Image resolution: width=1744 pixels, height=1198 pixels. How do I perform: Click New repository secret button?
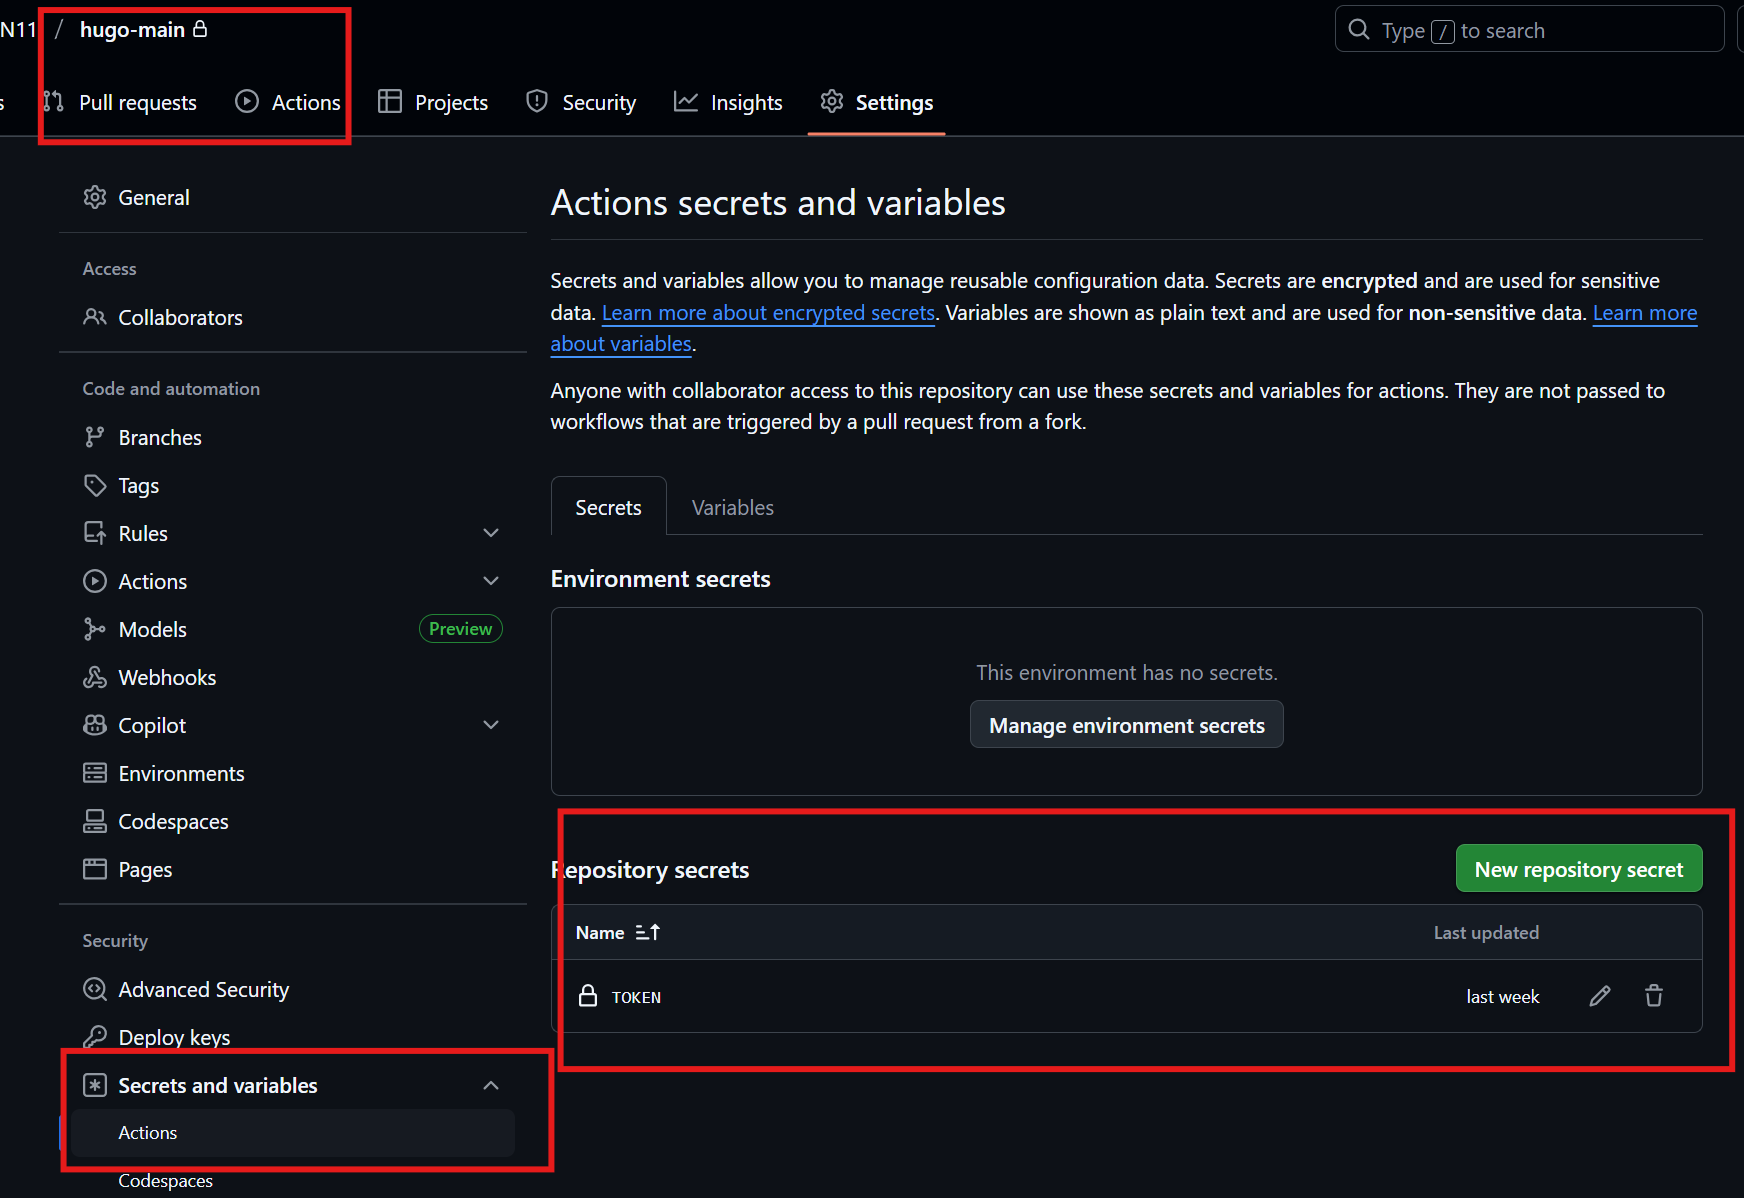point(1579,869)
